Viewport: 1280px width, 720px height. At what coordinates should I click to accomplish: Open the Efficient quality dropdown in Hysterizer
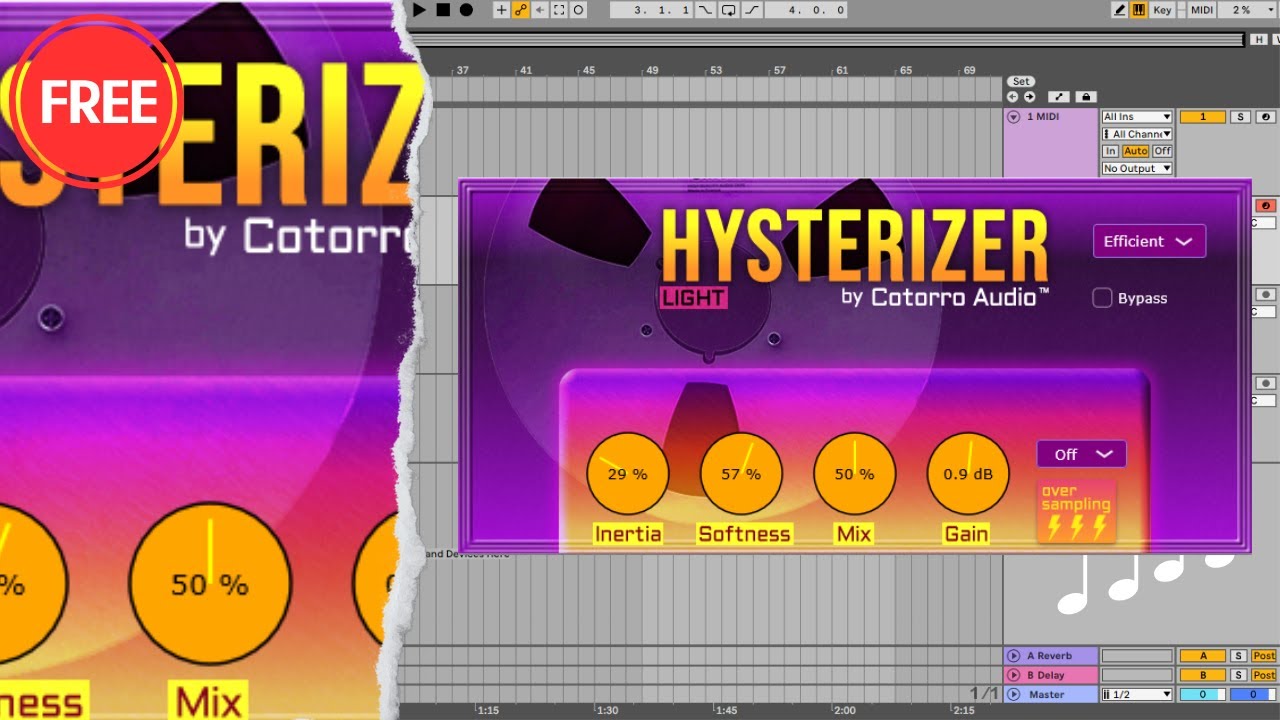point(1149,241)
